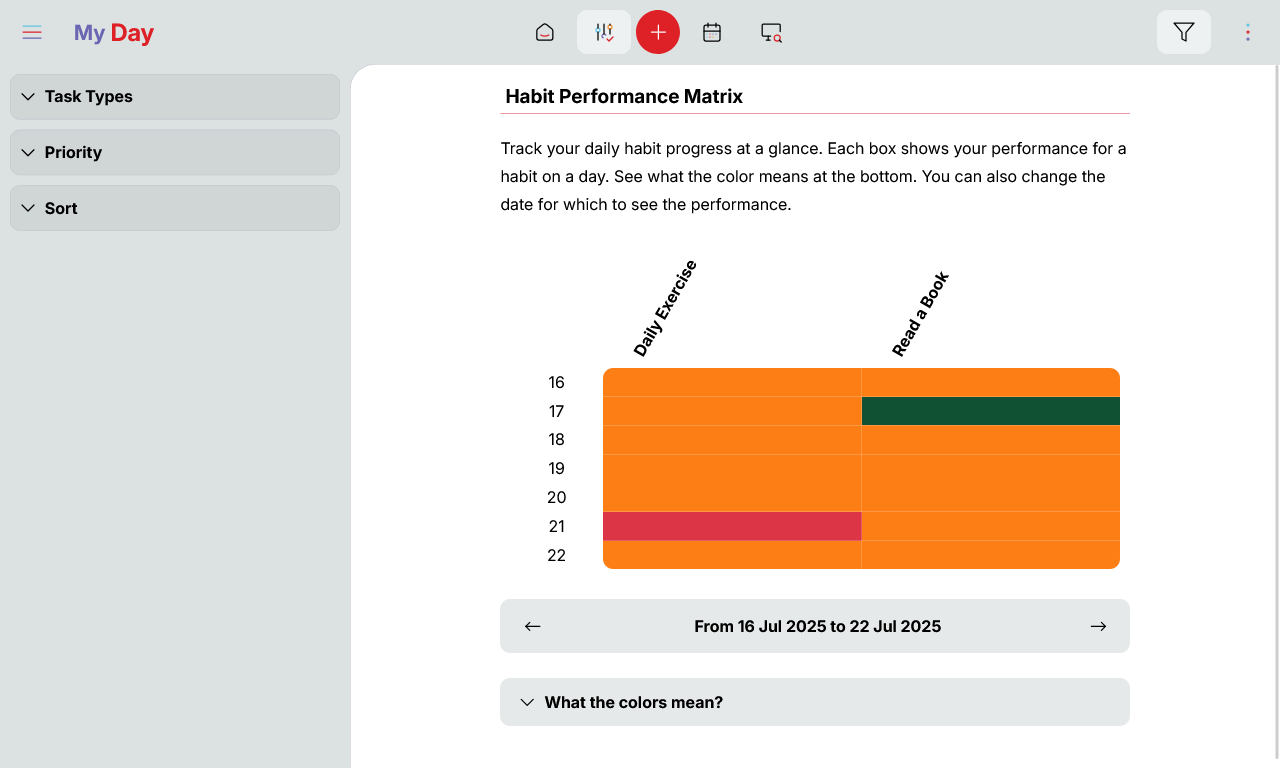Open the calendar view icon
The height and width of the screenshot is (768, 1280).
point(712,33)
